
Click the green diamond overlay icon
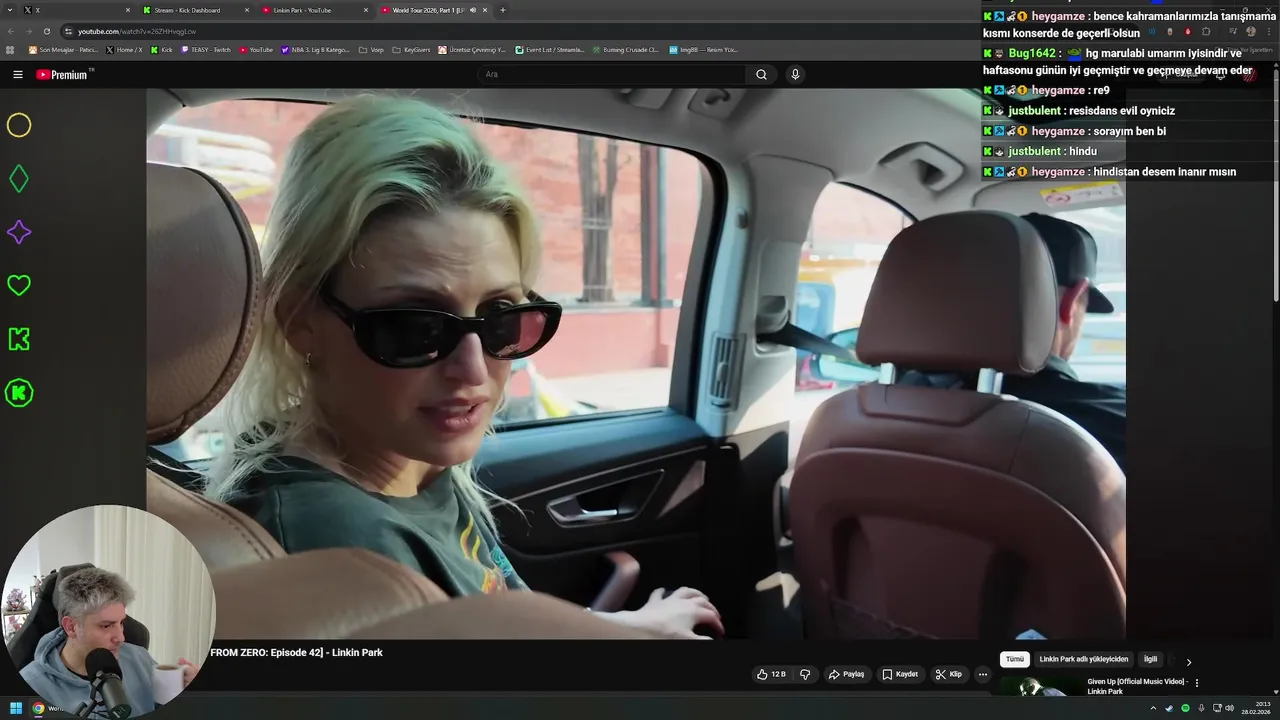pos(19,179)
